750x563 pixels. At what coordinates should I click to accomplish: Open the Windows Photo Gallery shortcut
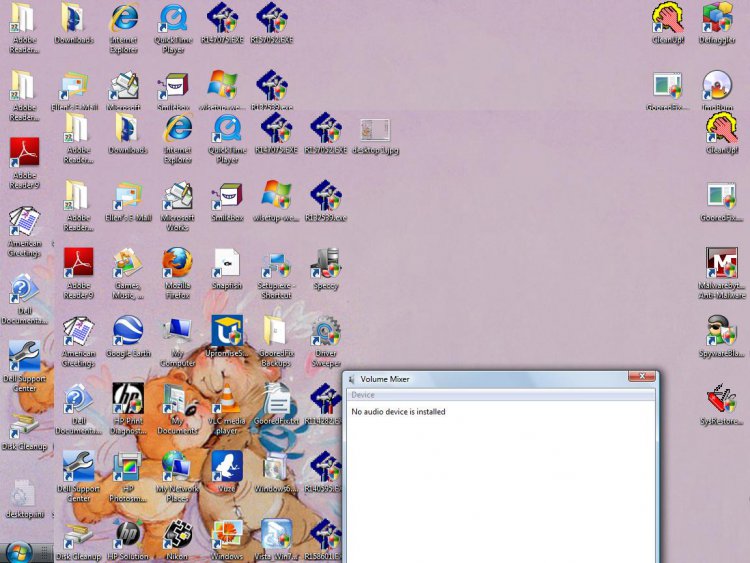coord(227,540)
